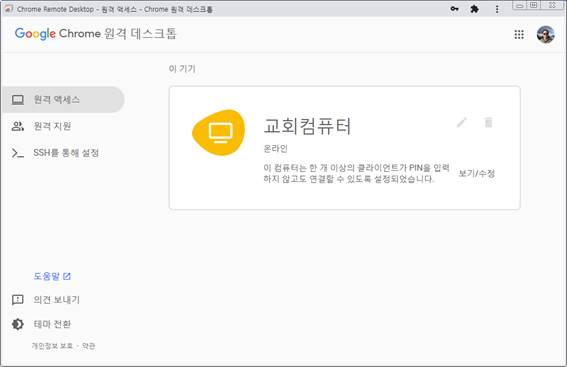Screen dimensions: 567x367
Task: Click 테마 전환 theme switch
Action: [x=41, y=324]
